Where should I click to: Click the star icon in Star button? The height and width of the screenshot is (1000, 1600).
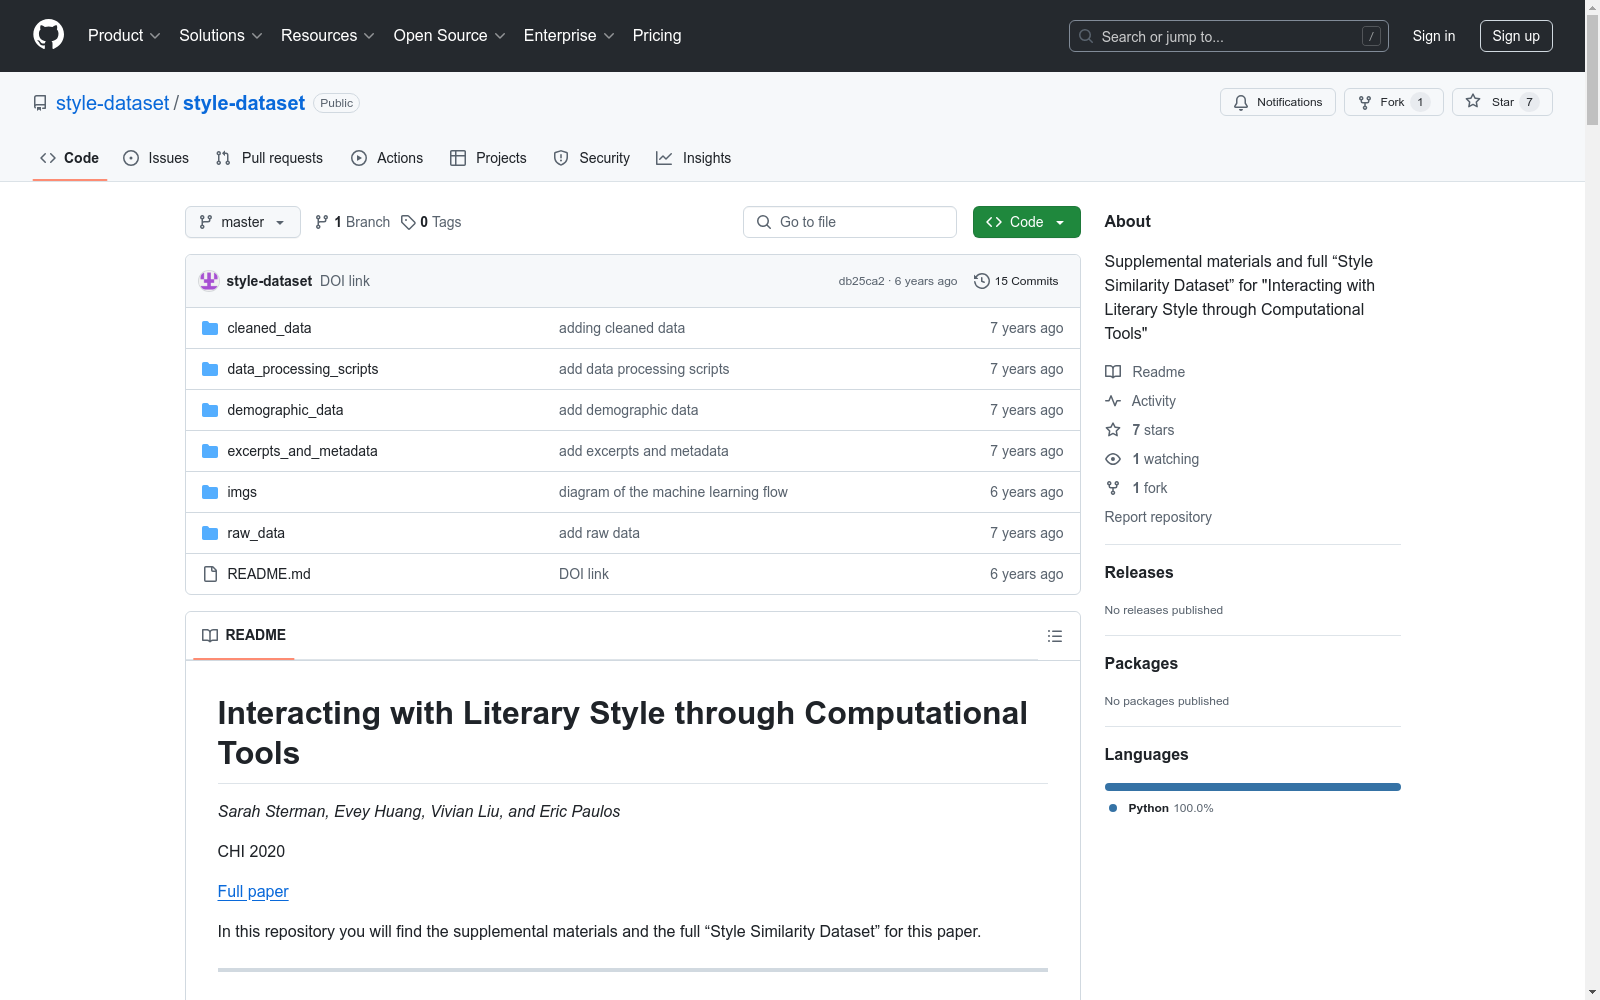(1473, 102)
